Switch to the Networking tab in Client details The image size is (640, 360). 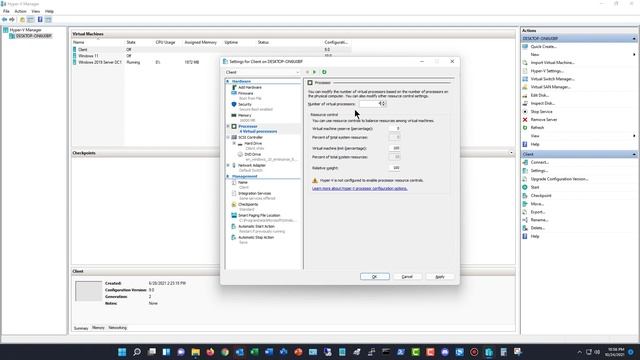click(x=118, y=328)
